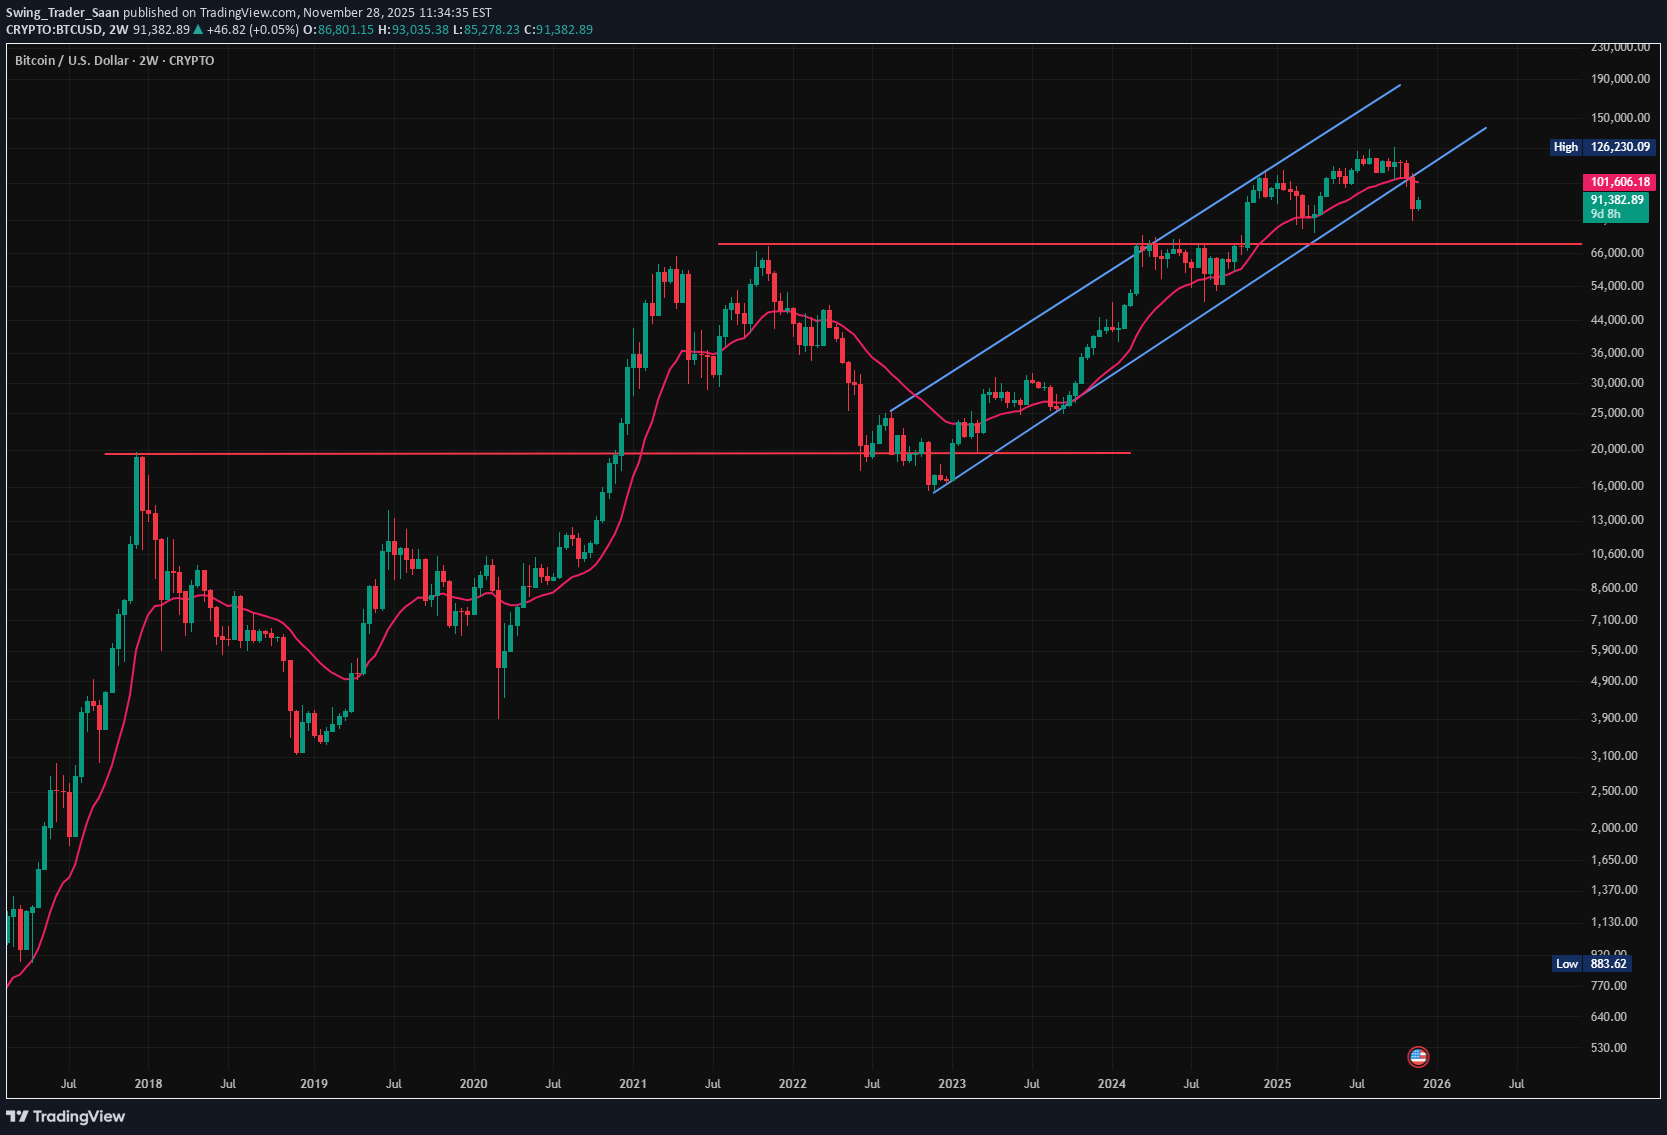
Task: Click the green up-arrow price change indicator
Action: coord(200,30)
